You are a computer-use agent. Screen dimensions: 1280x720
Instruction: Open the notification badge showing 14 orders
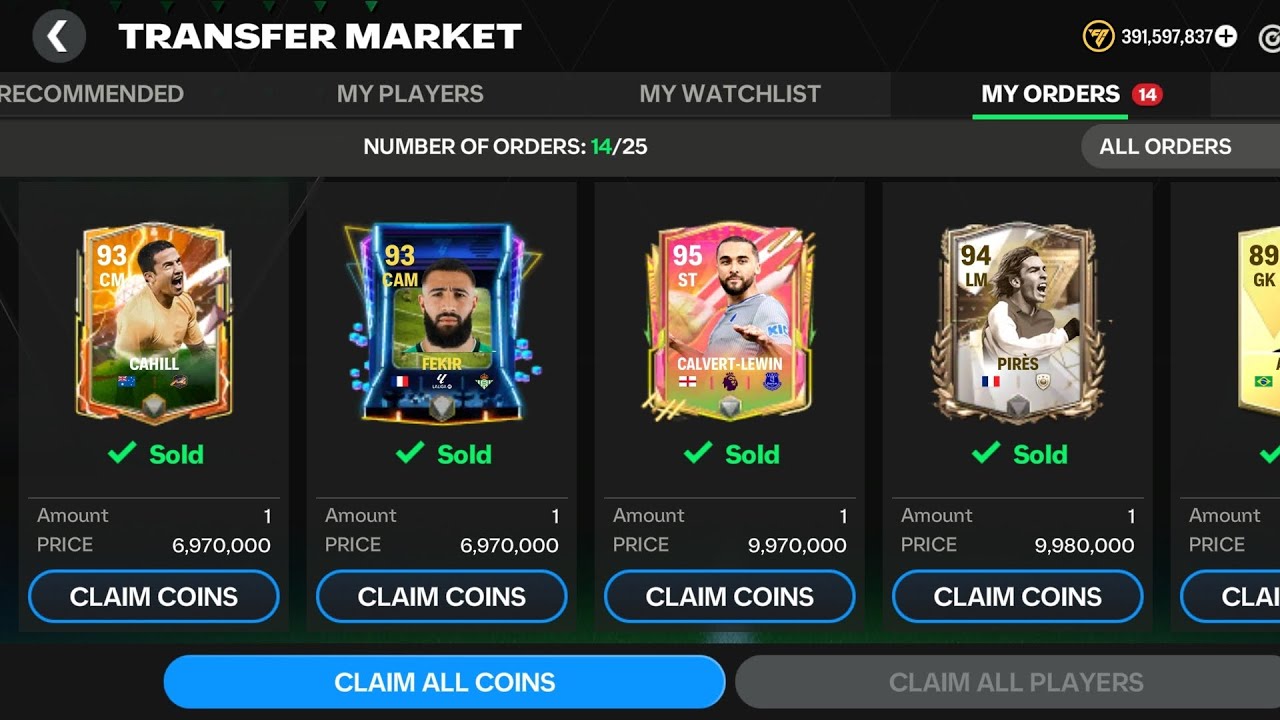point(1146,95)
